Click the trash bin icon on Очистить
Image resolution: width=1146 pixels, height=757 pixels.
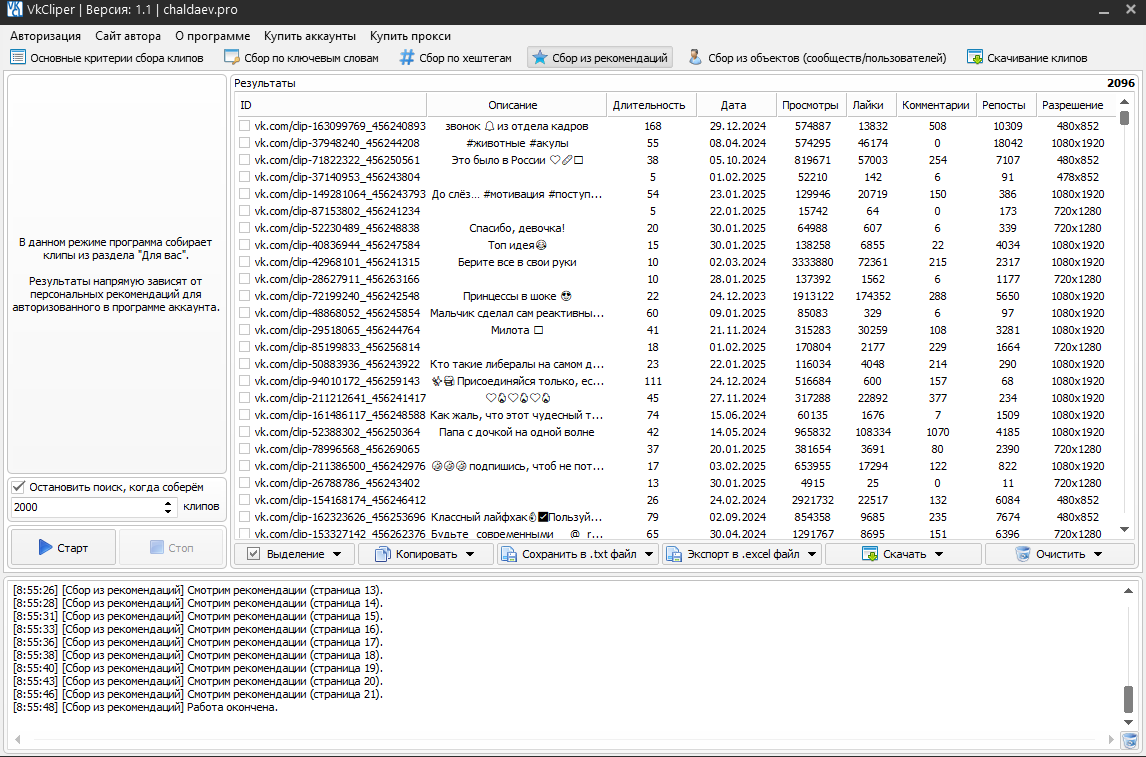[x=1022, y=555]
